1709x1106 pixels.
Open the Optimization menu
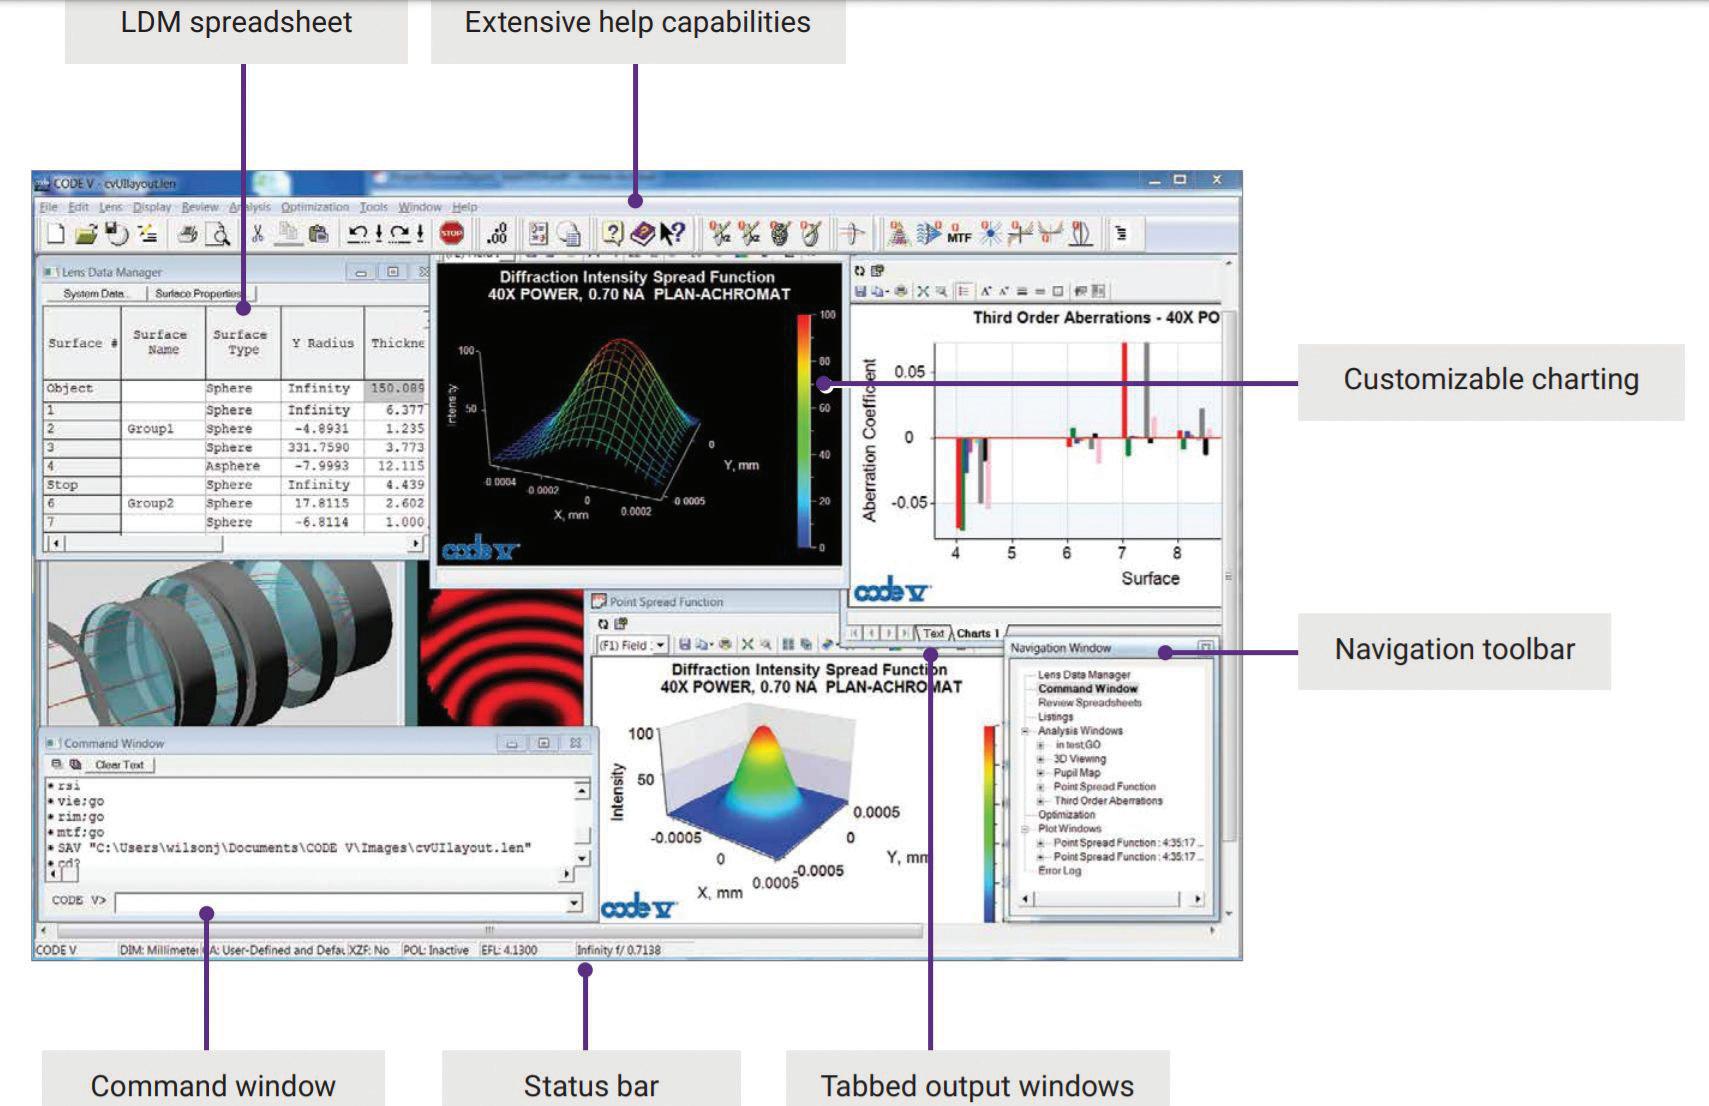pos(315,207)
